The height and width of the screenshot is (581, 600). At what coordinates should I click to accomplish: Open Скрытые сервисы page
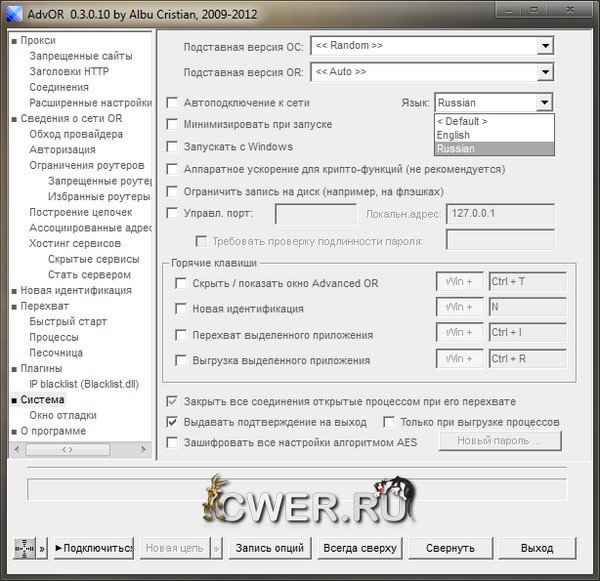click(x=93, y=259)
